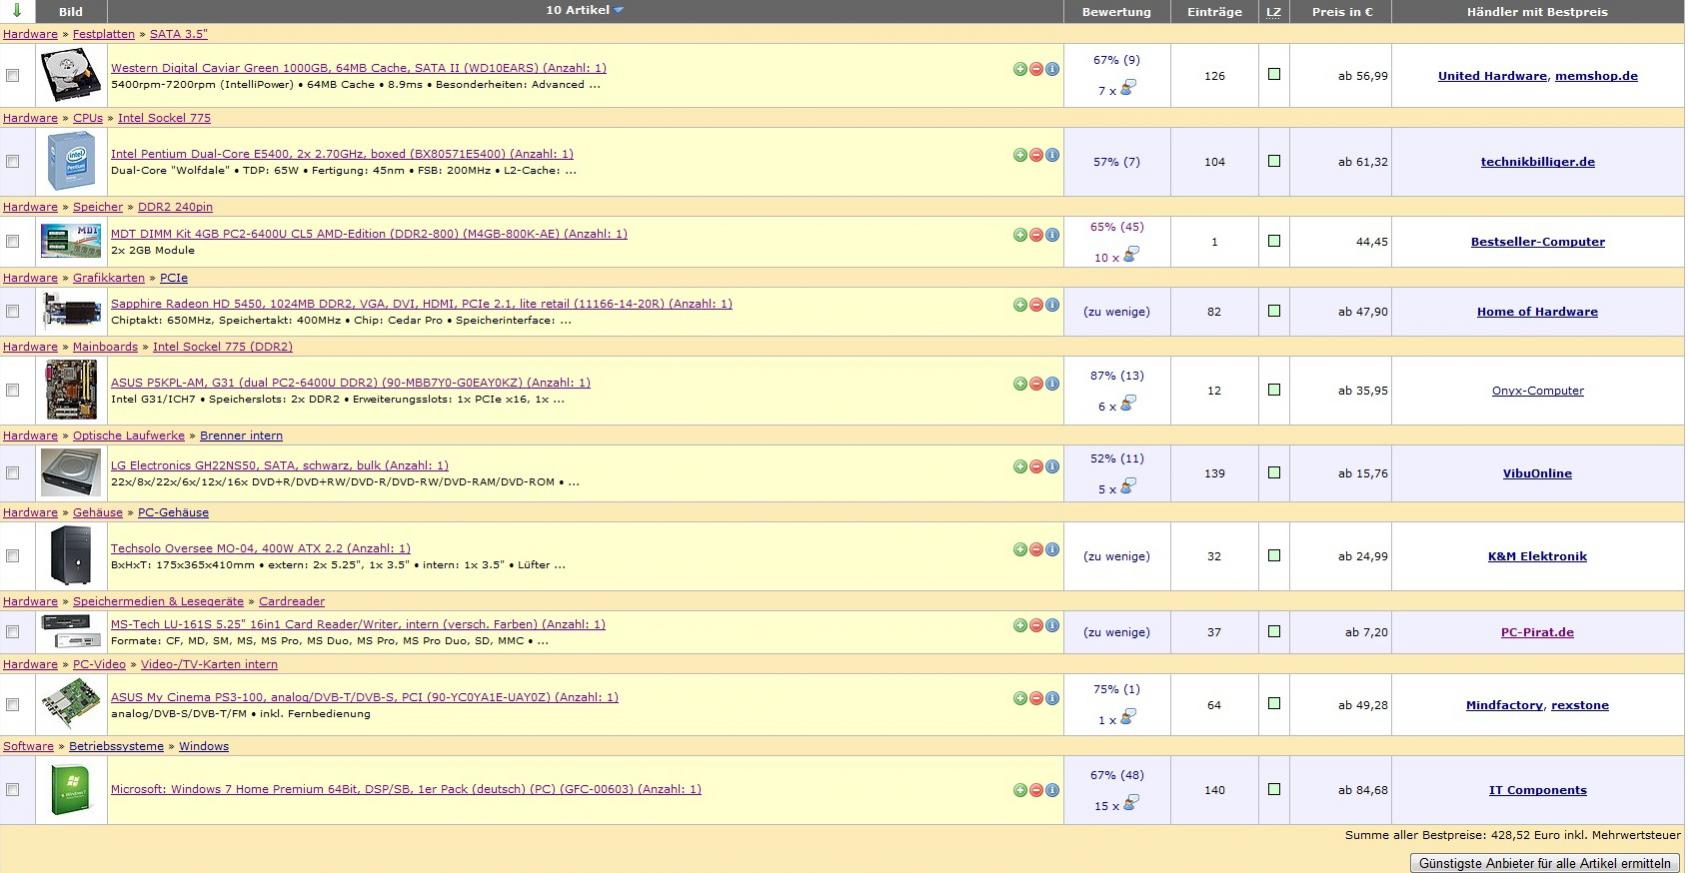Sort by the Einträge column header

[x=1214, y=12]
